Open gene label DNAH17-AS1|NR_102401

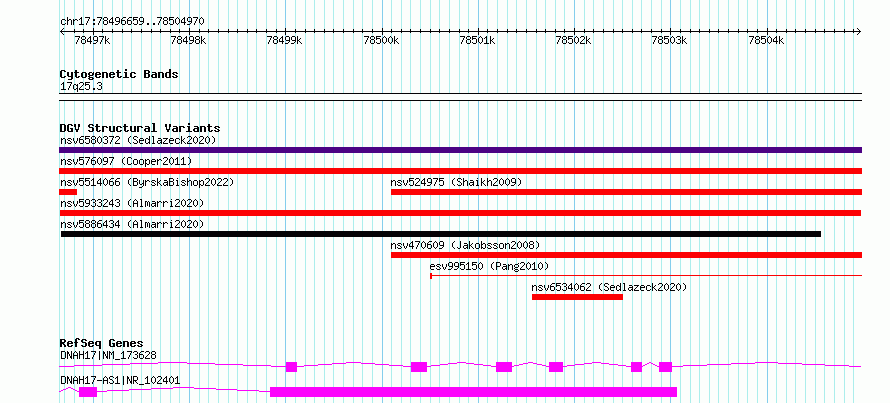pos(120,380)
